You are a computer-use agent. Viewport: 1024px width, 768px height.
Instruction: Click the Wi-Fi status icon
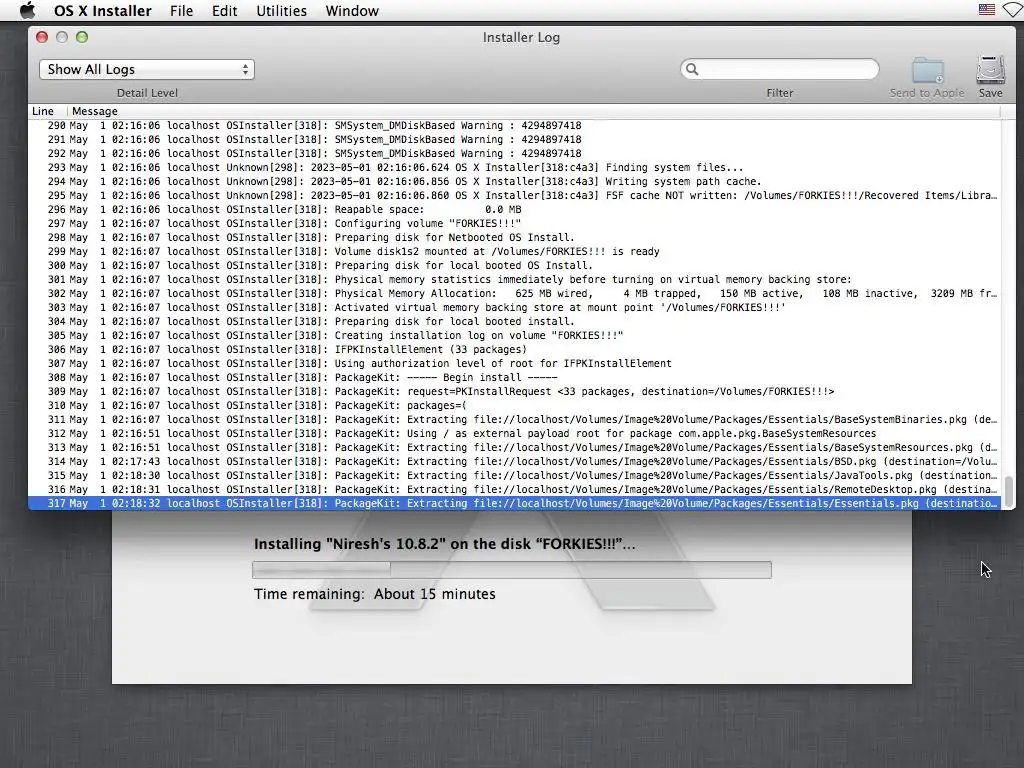[1014, 10]
